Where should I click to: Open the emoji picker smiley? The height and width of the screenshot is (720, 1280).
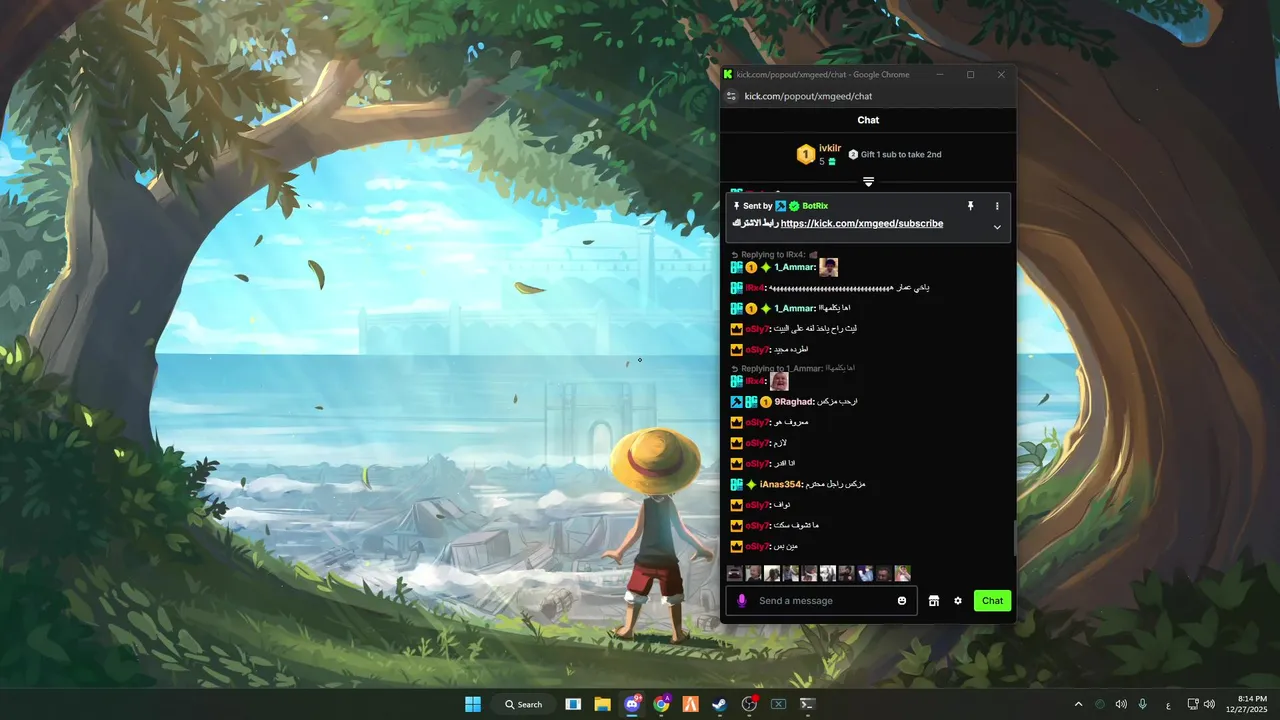[902, 601]
